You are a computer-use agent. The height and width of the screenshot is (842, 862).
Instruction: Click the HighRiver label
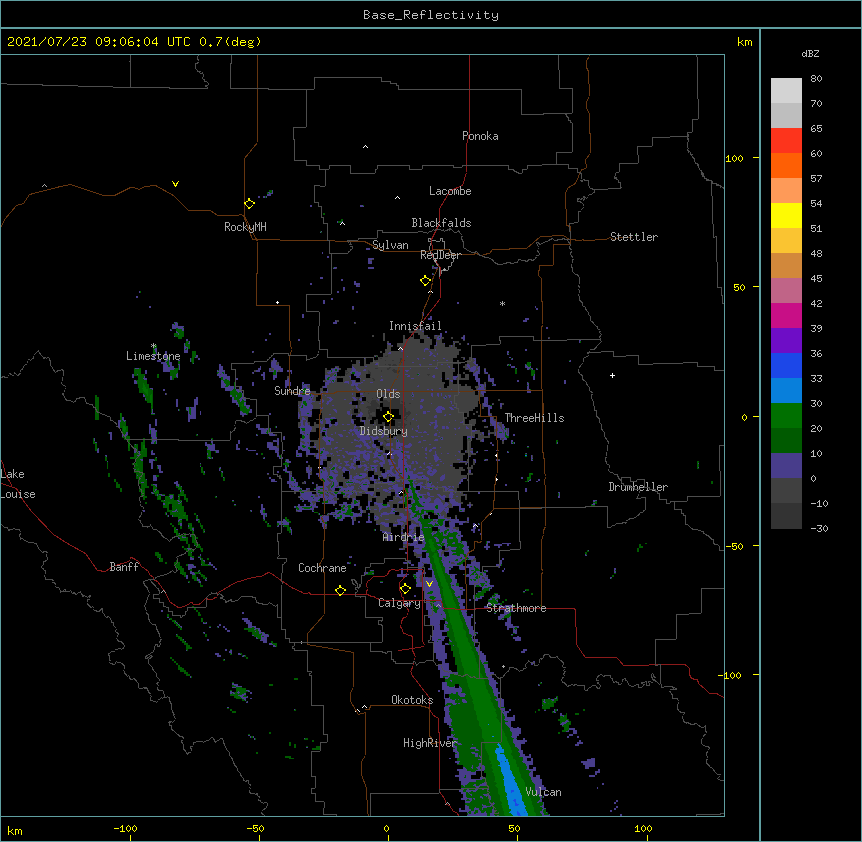[x=430, y=743]
